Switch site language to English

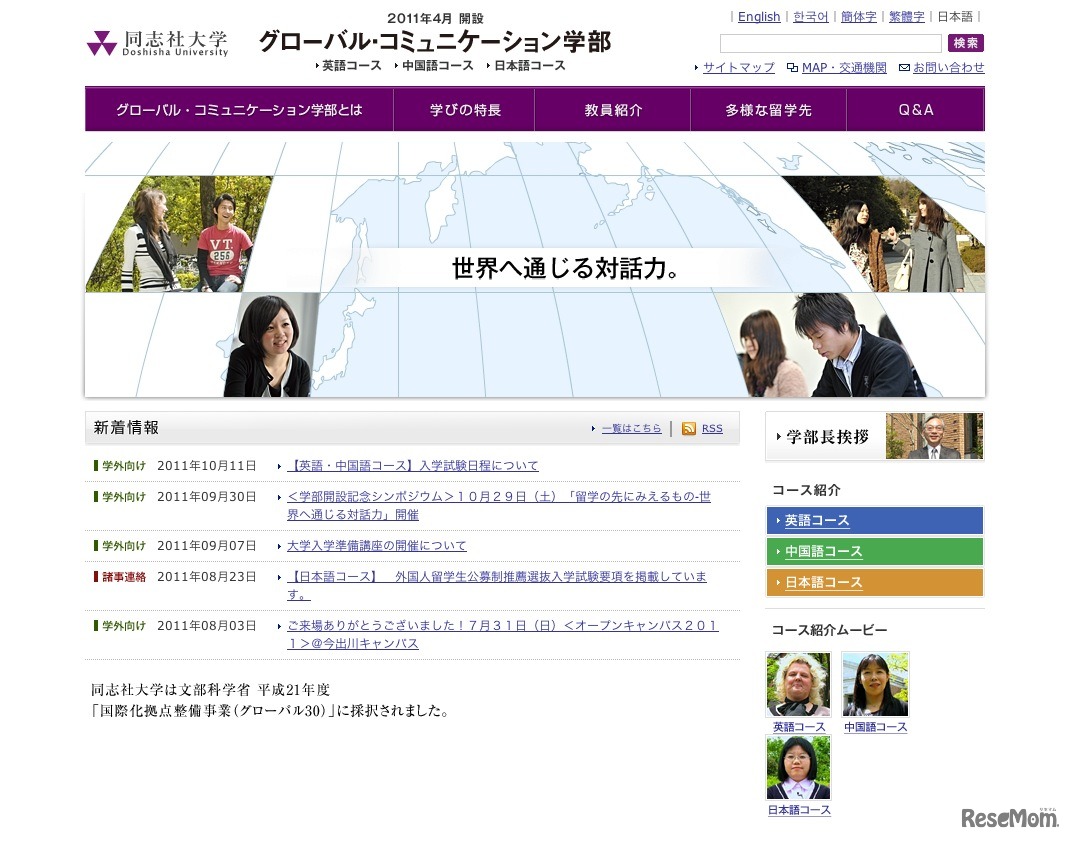pyautogui.click(x=758, y=17)
